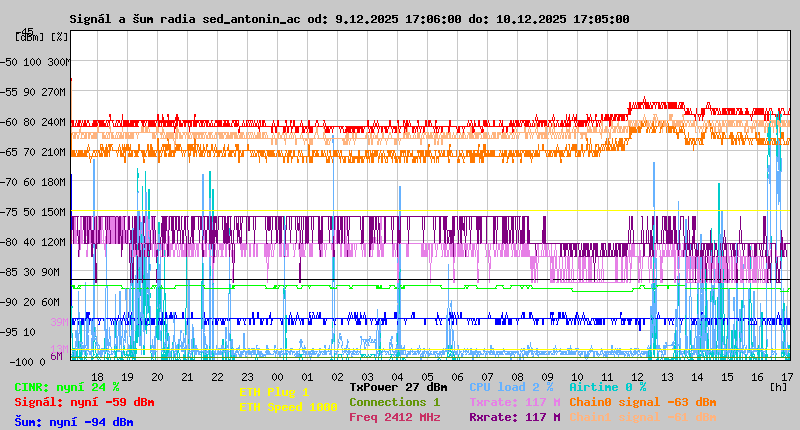The image size is (800, 430).
Task: Click the green CINR legend label
Action: pyautogui.click(x=67, y=387)
